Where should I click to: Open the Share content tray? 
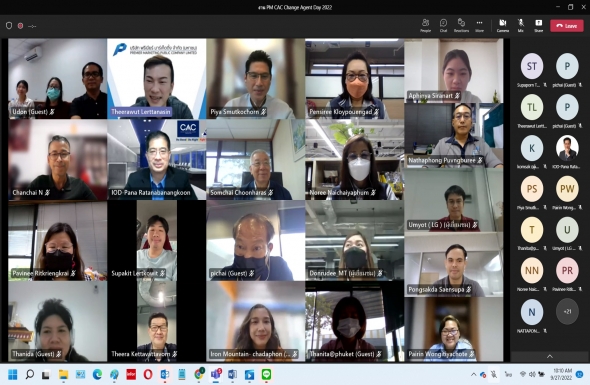pyautogui.click(x=538, y=26)
